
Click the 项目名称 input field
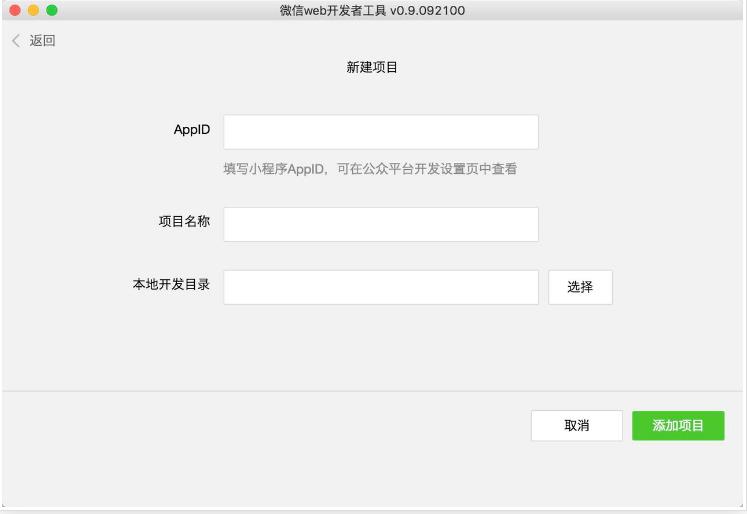(x=381, y=224)
